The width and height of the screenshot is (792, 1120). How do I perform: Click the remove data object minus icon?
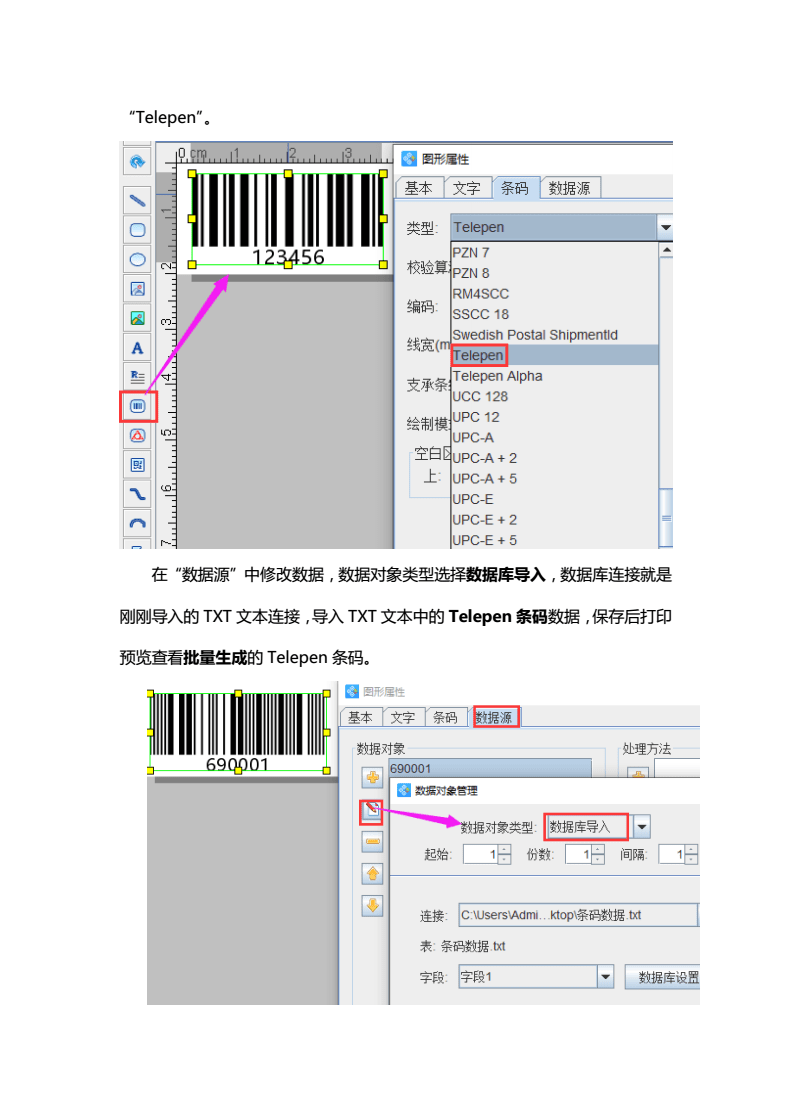coord(372,841)
